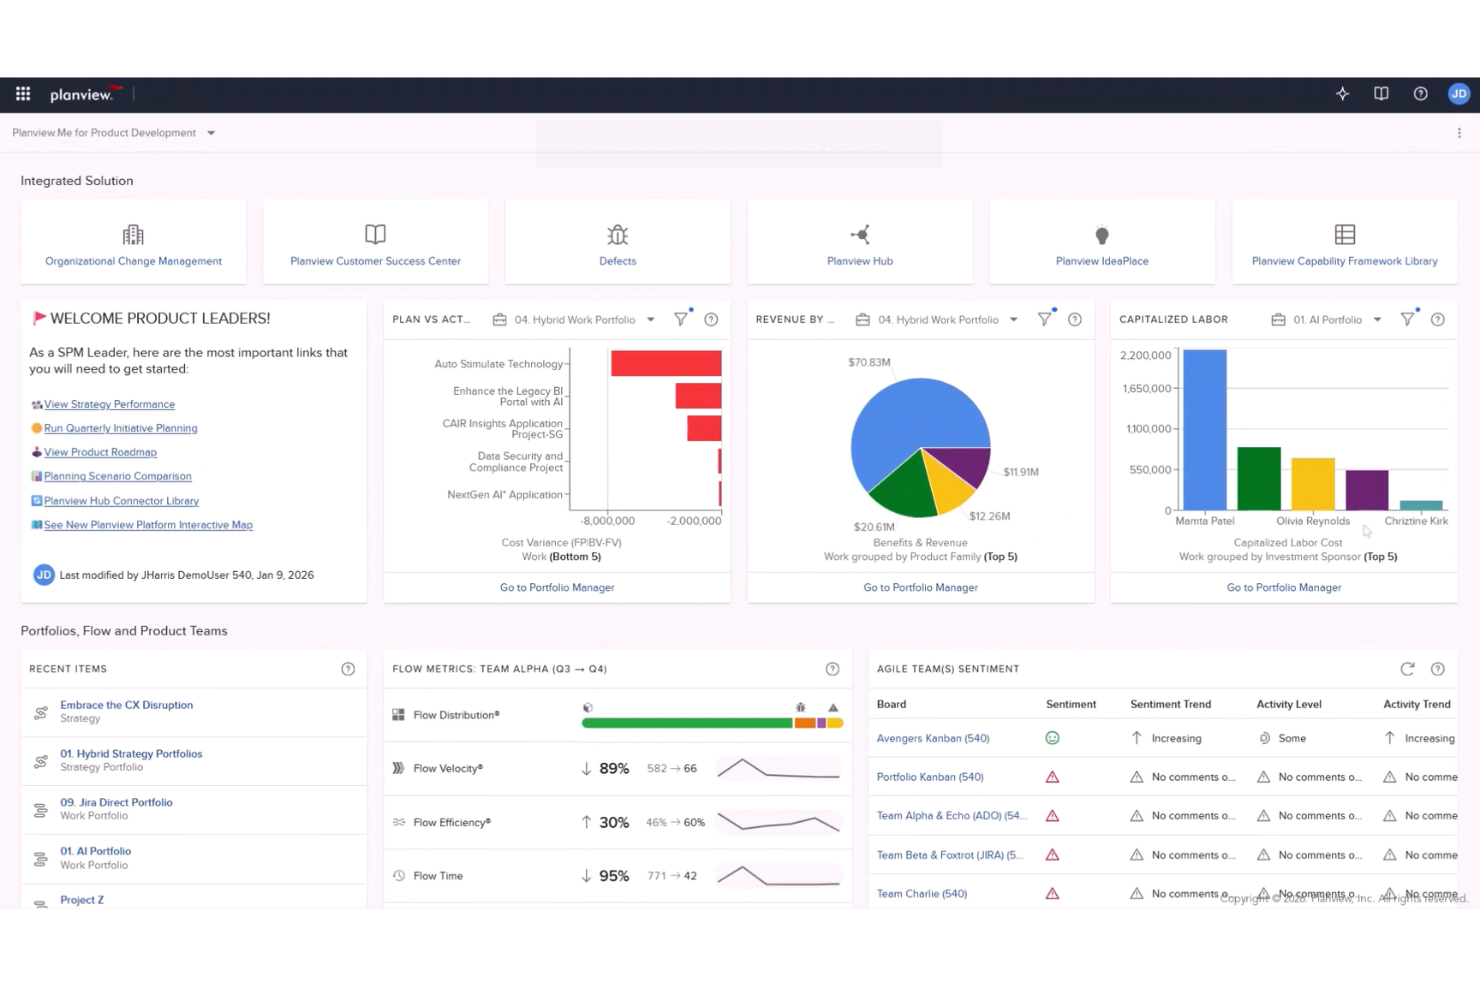Open the Planview IdeaPlace tile

click(x=1102, y=242)
